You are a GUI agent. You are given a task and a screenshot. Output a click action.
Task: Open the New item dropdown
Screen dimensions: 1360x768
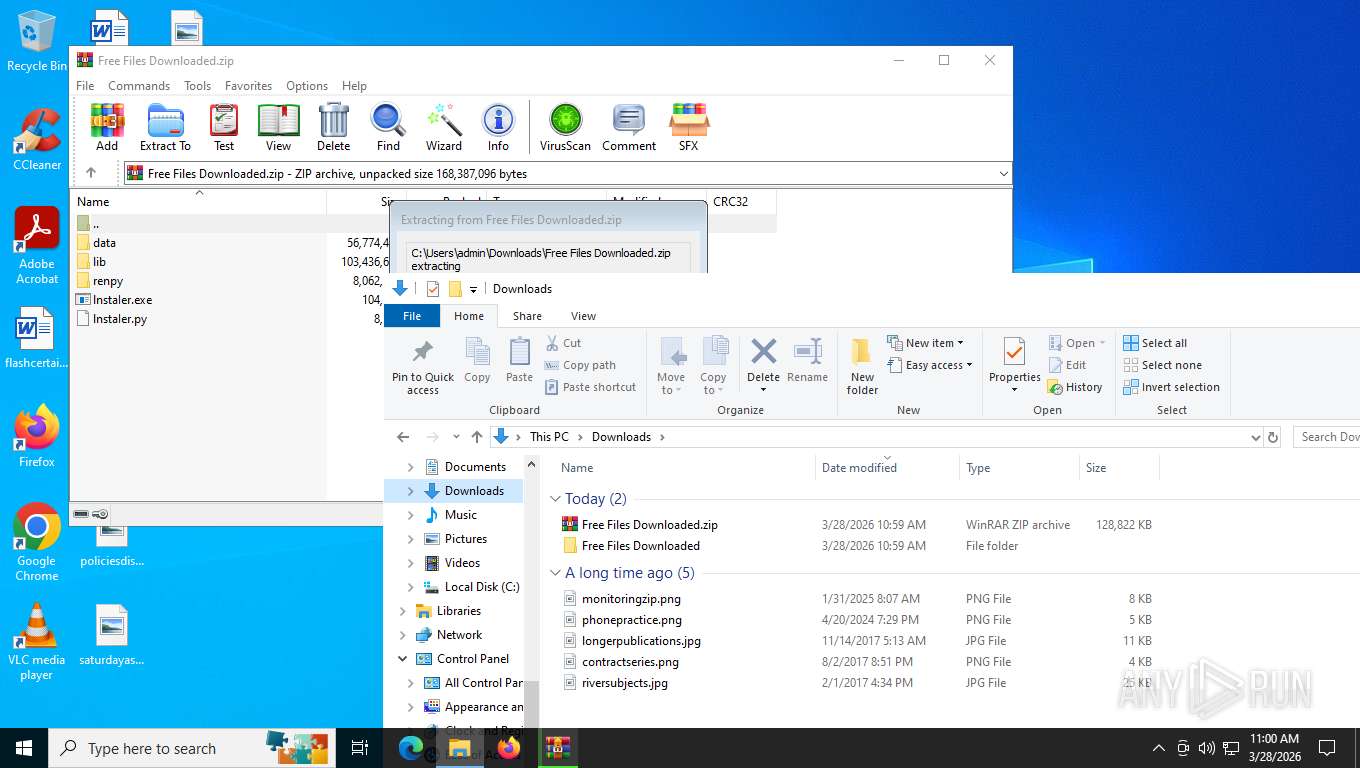point(925,343)
